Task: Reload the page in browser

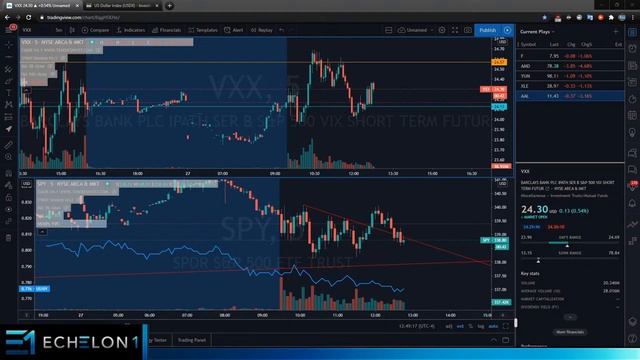Action: pos(28,18)
